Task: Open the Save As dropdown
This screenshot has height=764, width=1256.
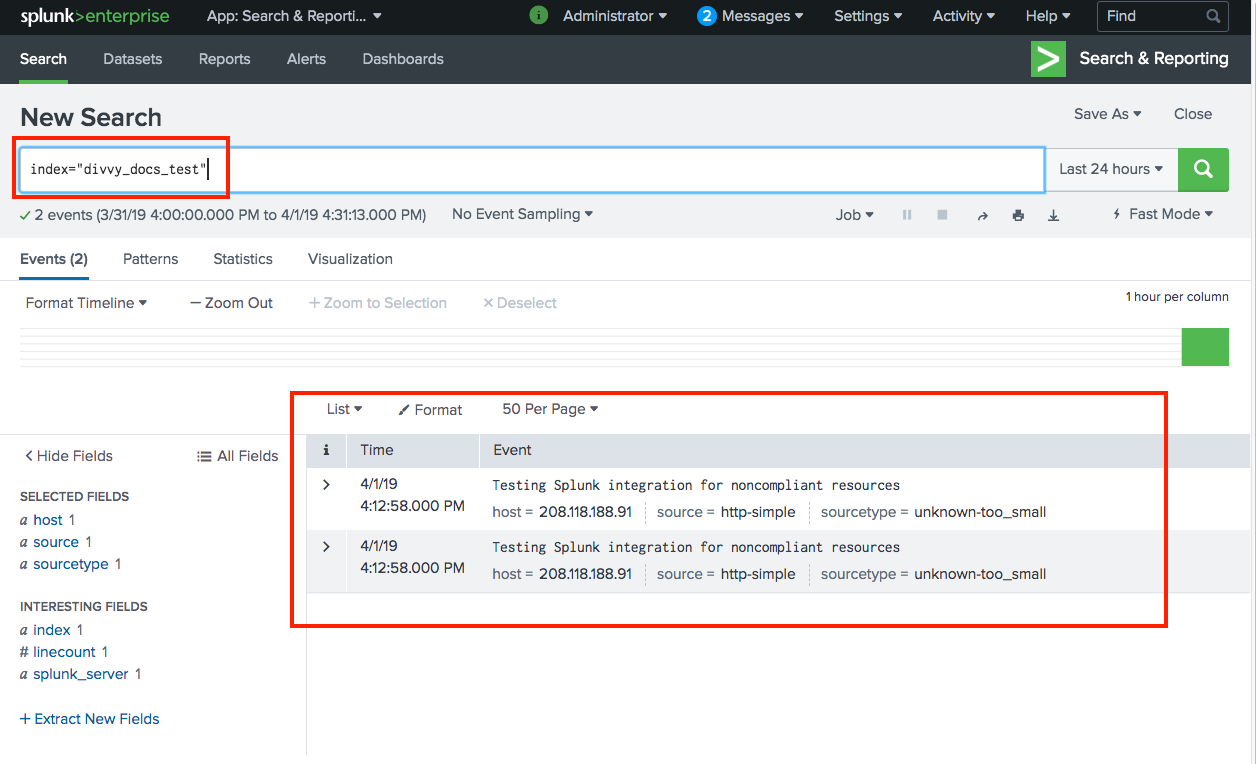Action: tap(1108, 114)
